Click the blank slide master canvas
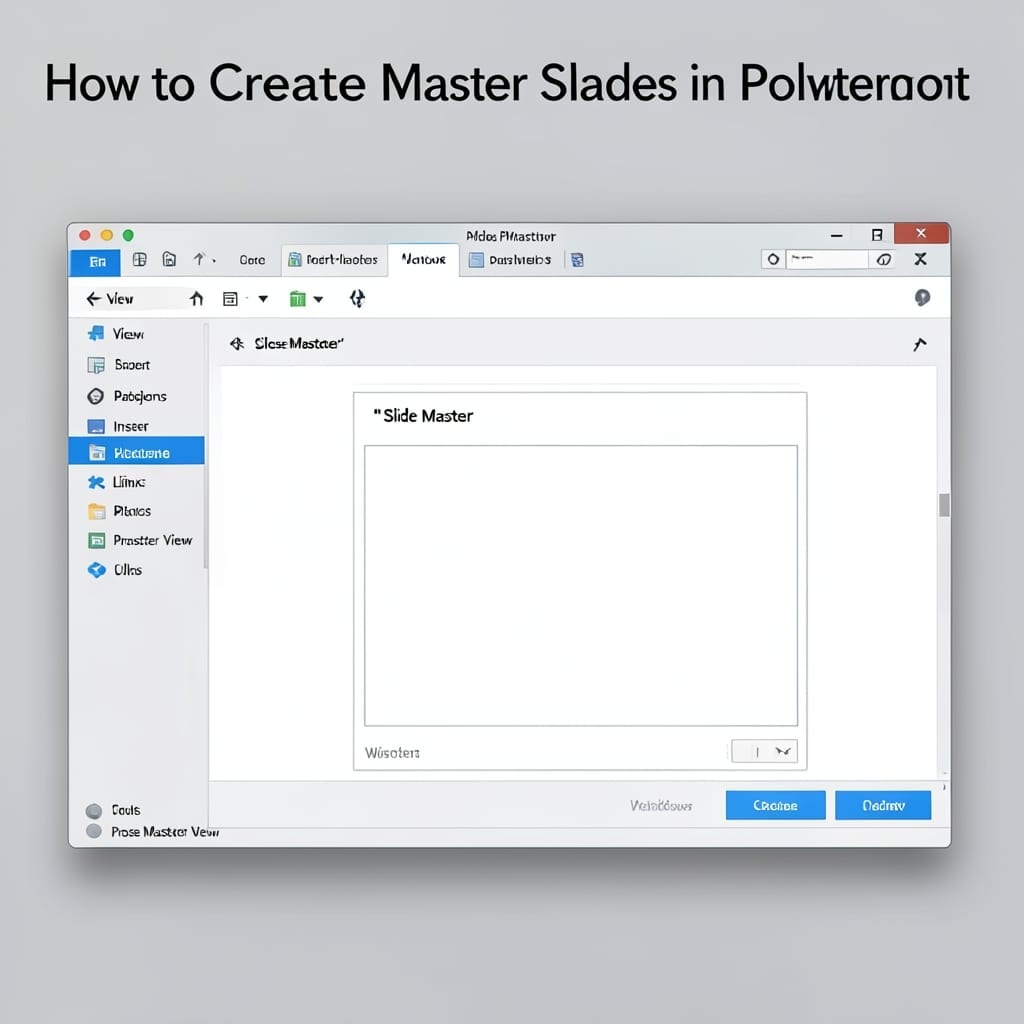 click(x=581, y=586)
